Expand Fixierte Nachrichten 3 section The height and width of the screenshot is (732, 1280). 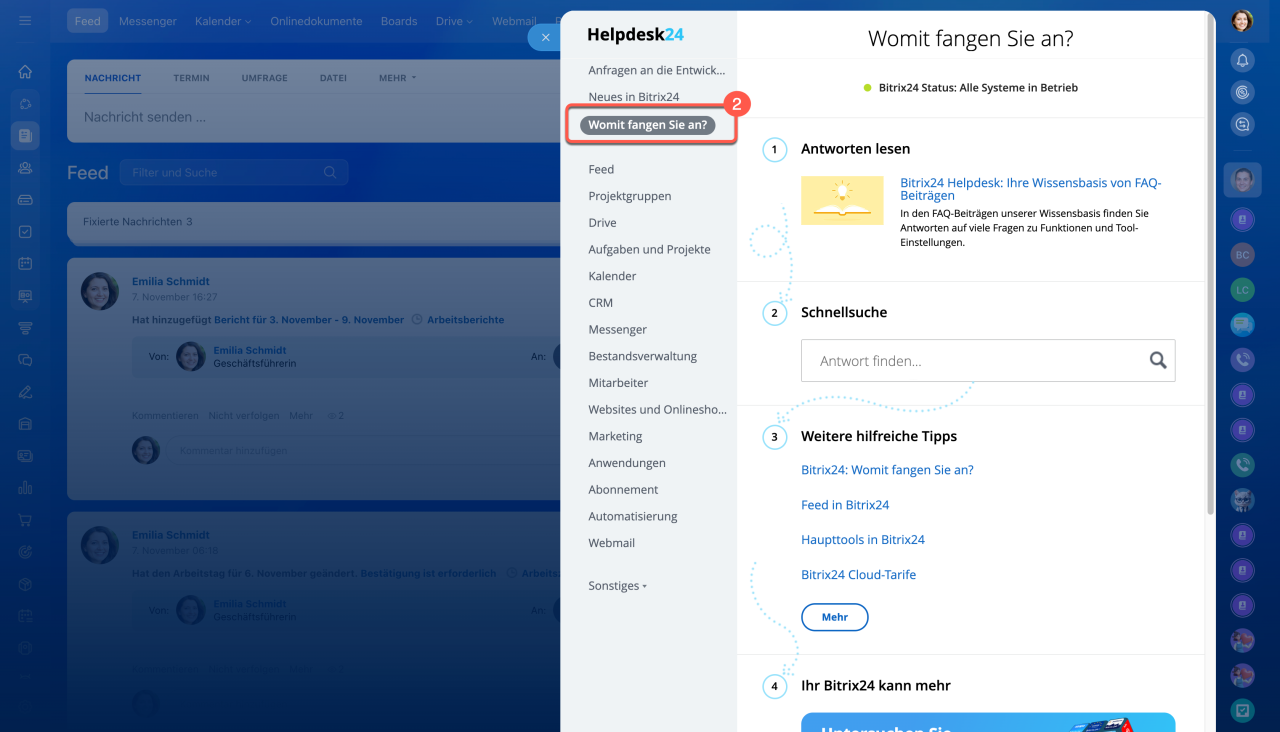pos(315,222)
